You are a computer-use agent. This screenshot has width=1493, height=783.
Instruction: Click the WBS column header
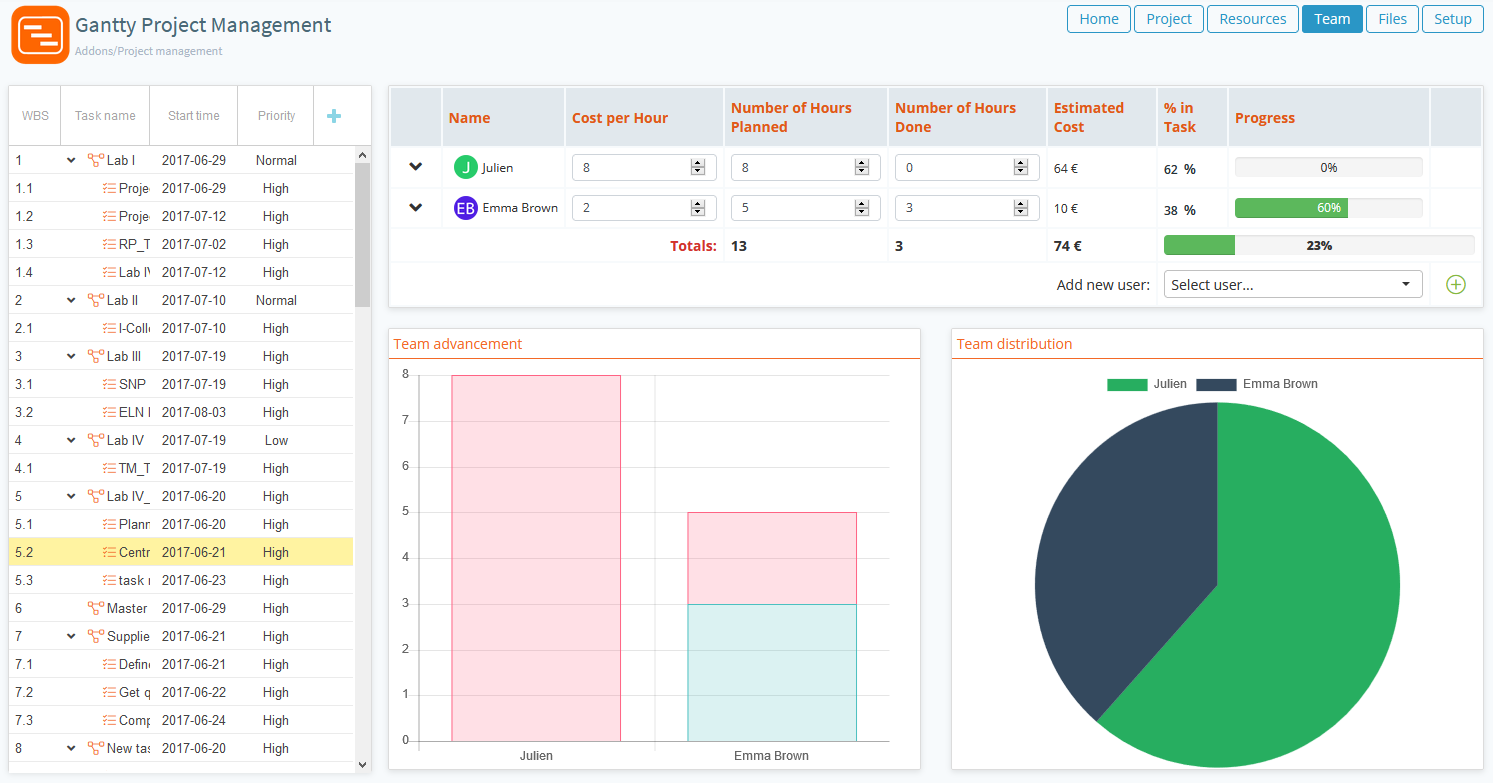(x=35, y=116)
